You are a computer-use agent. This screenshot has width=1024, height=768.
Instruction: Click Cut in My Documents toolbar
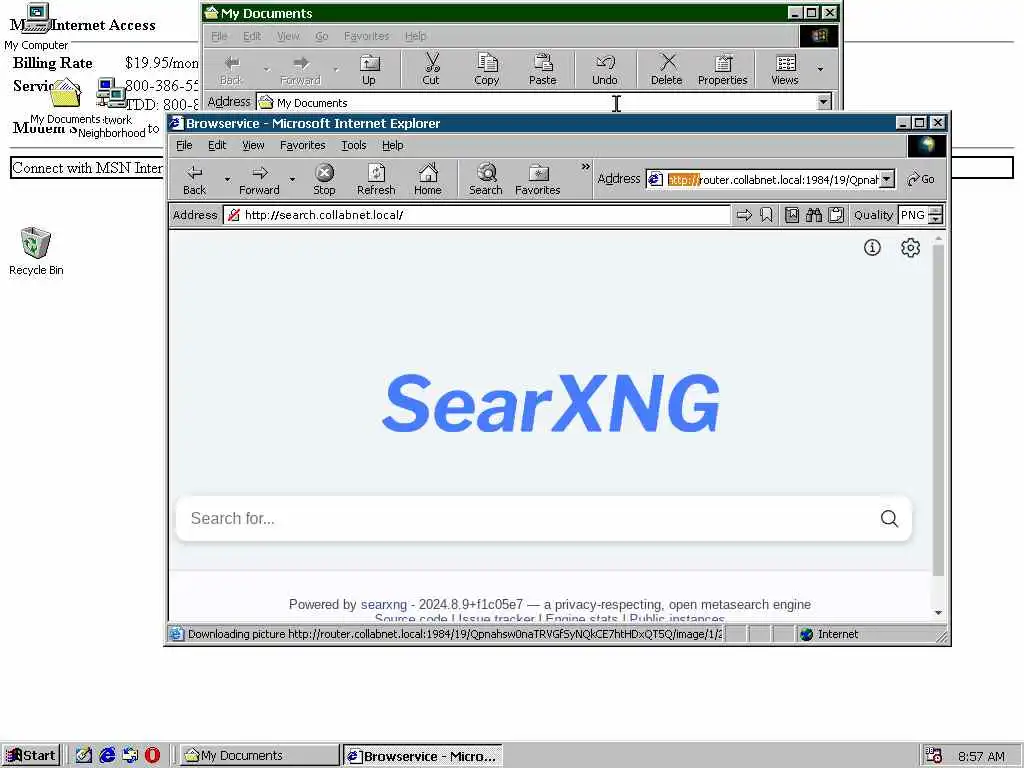click(431, 69)
